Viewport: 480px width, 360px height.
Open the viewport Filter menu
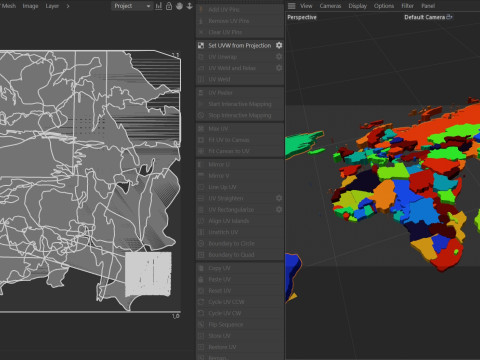coord(407,6)
